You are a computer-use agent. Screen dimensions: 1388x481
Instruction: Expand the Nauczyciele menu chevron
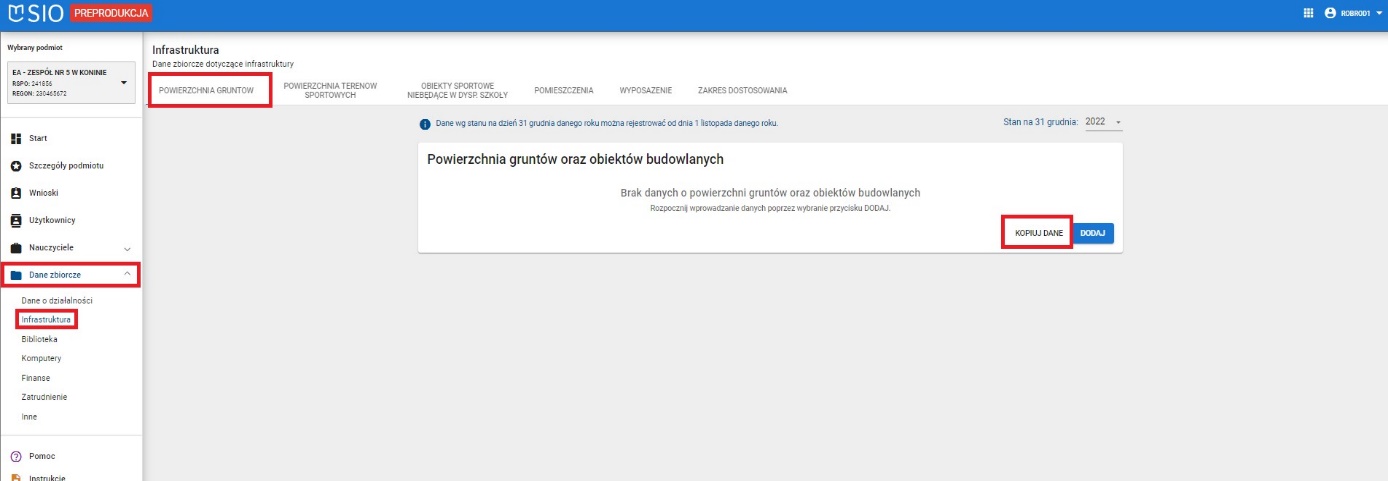coord(127,248)
